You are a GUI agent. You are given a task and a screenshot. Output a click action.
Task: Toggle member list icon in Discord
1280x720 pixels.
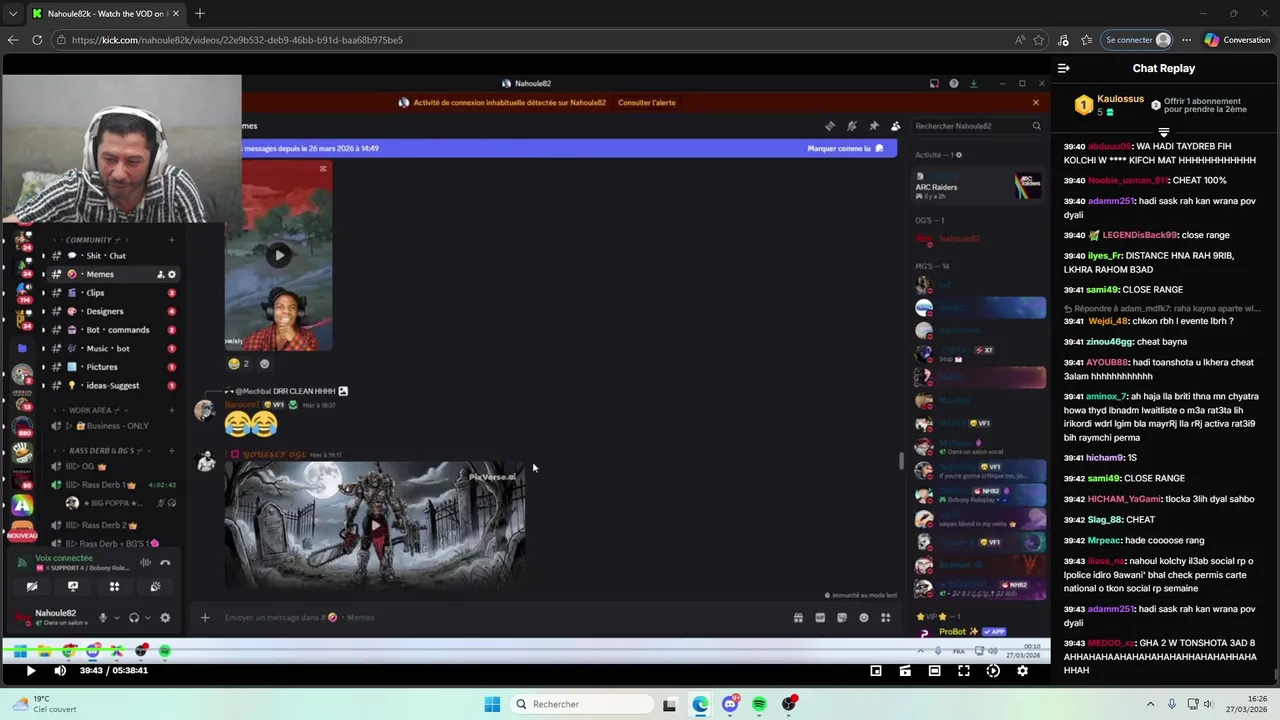895,126
